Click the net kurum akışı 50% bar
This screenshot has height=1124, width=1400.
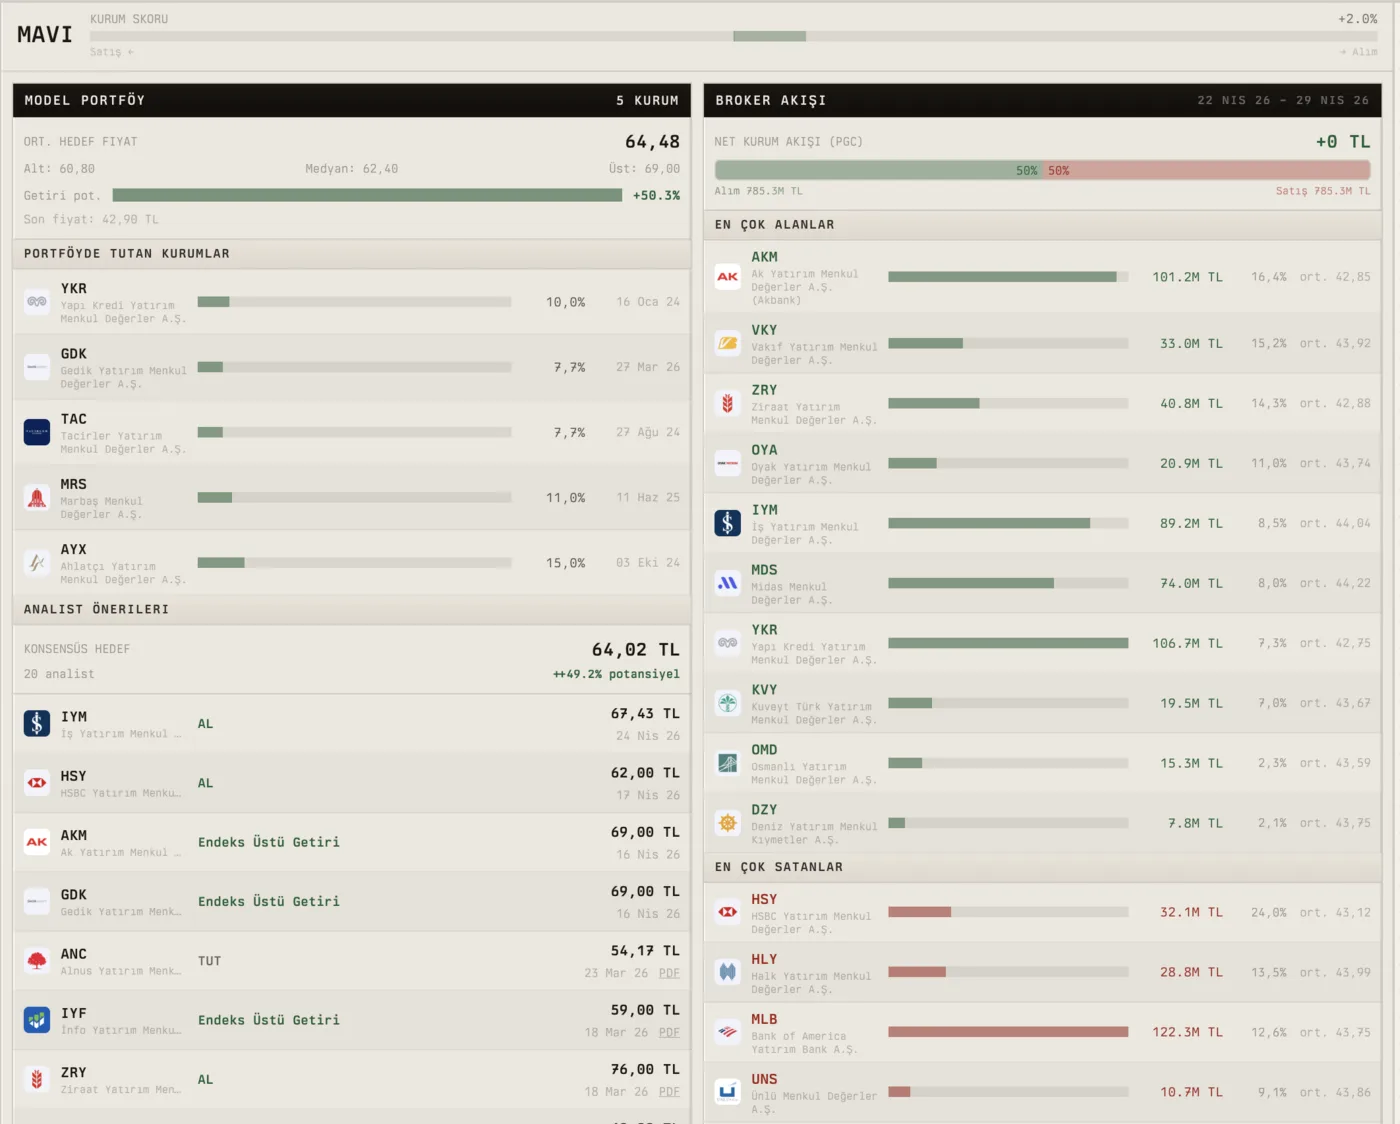(1043, 170)
